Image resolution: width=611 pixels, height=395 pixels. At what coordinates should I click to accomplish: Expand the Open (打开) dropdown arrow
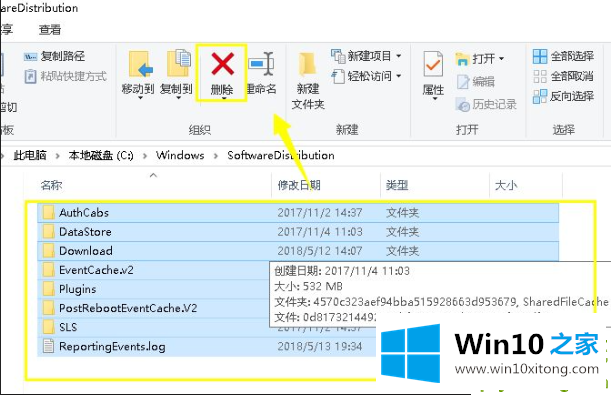[502, 59]
